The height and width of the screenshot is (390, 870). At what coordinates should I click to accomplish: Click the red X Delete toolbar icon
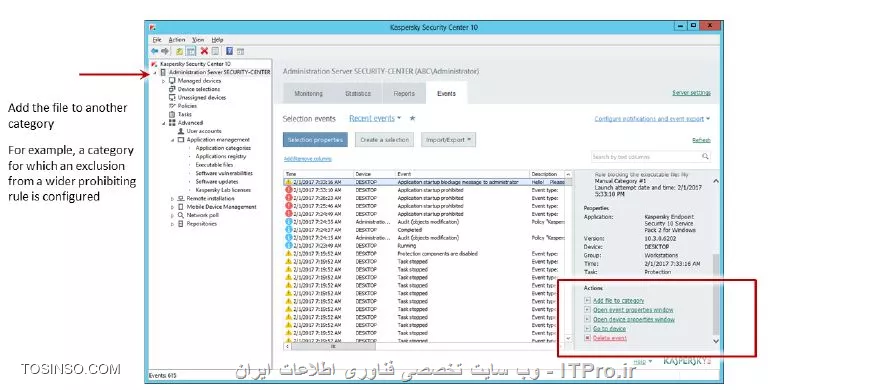[204, 51]
